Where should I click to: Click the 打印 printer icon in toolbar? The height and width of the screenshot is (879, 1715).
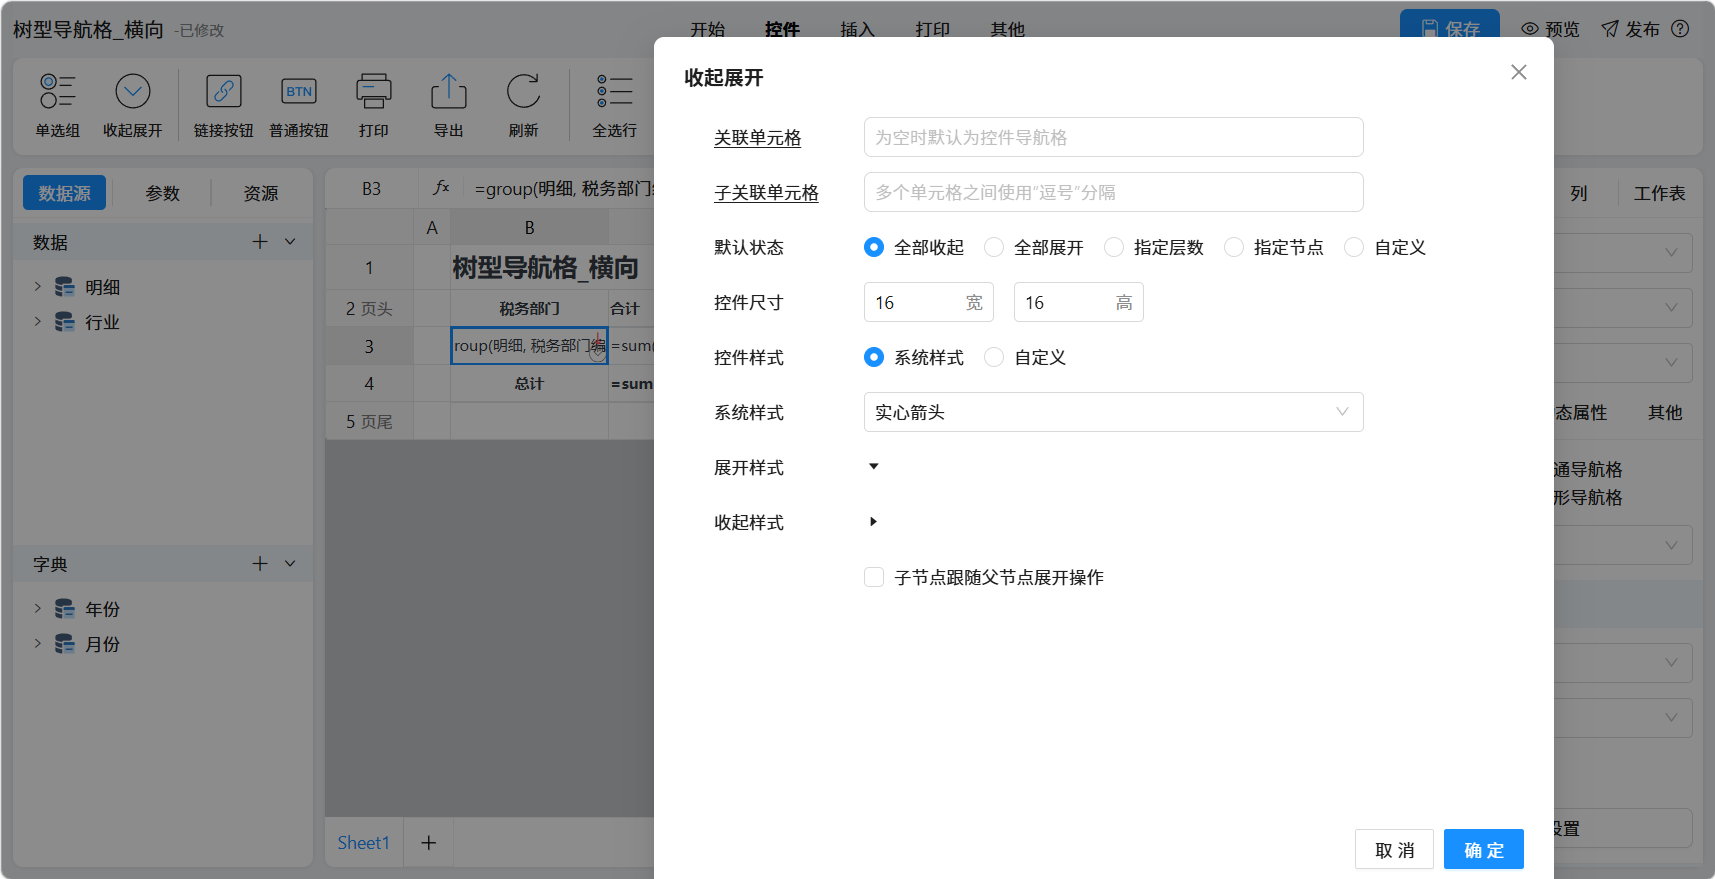point(373,91)
